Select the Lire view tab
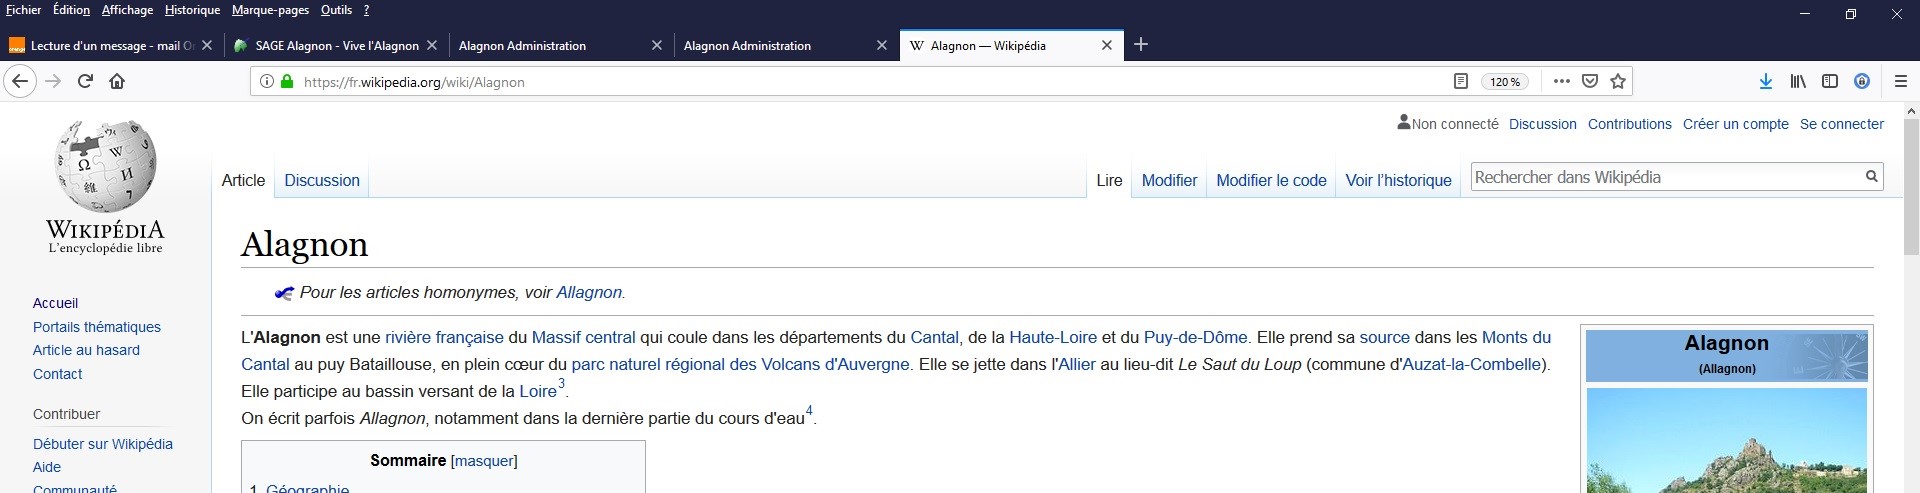The height and width of the screenshot is (493, 1920). coord(1109,180)
